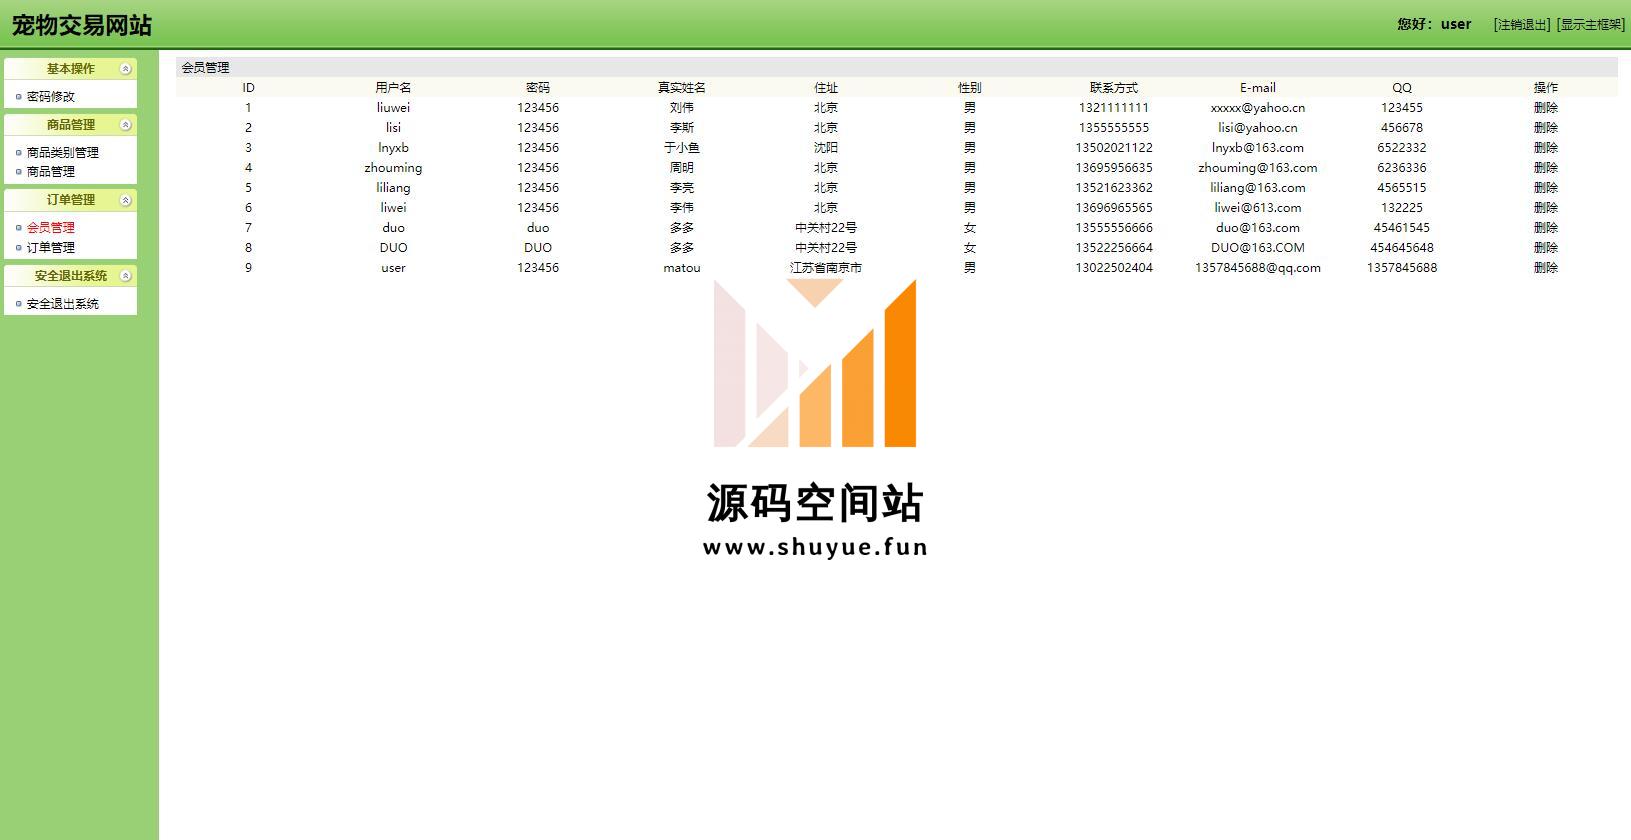Click the real name 刘伟

682,108
